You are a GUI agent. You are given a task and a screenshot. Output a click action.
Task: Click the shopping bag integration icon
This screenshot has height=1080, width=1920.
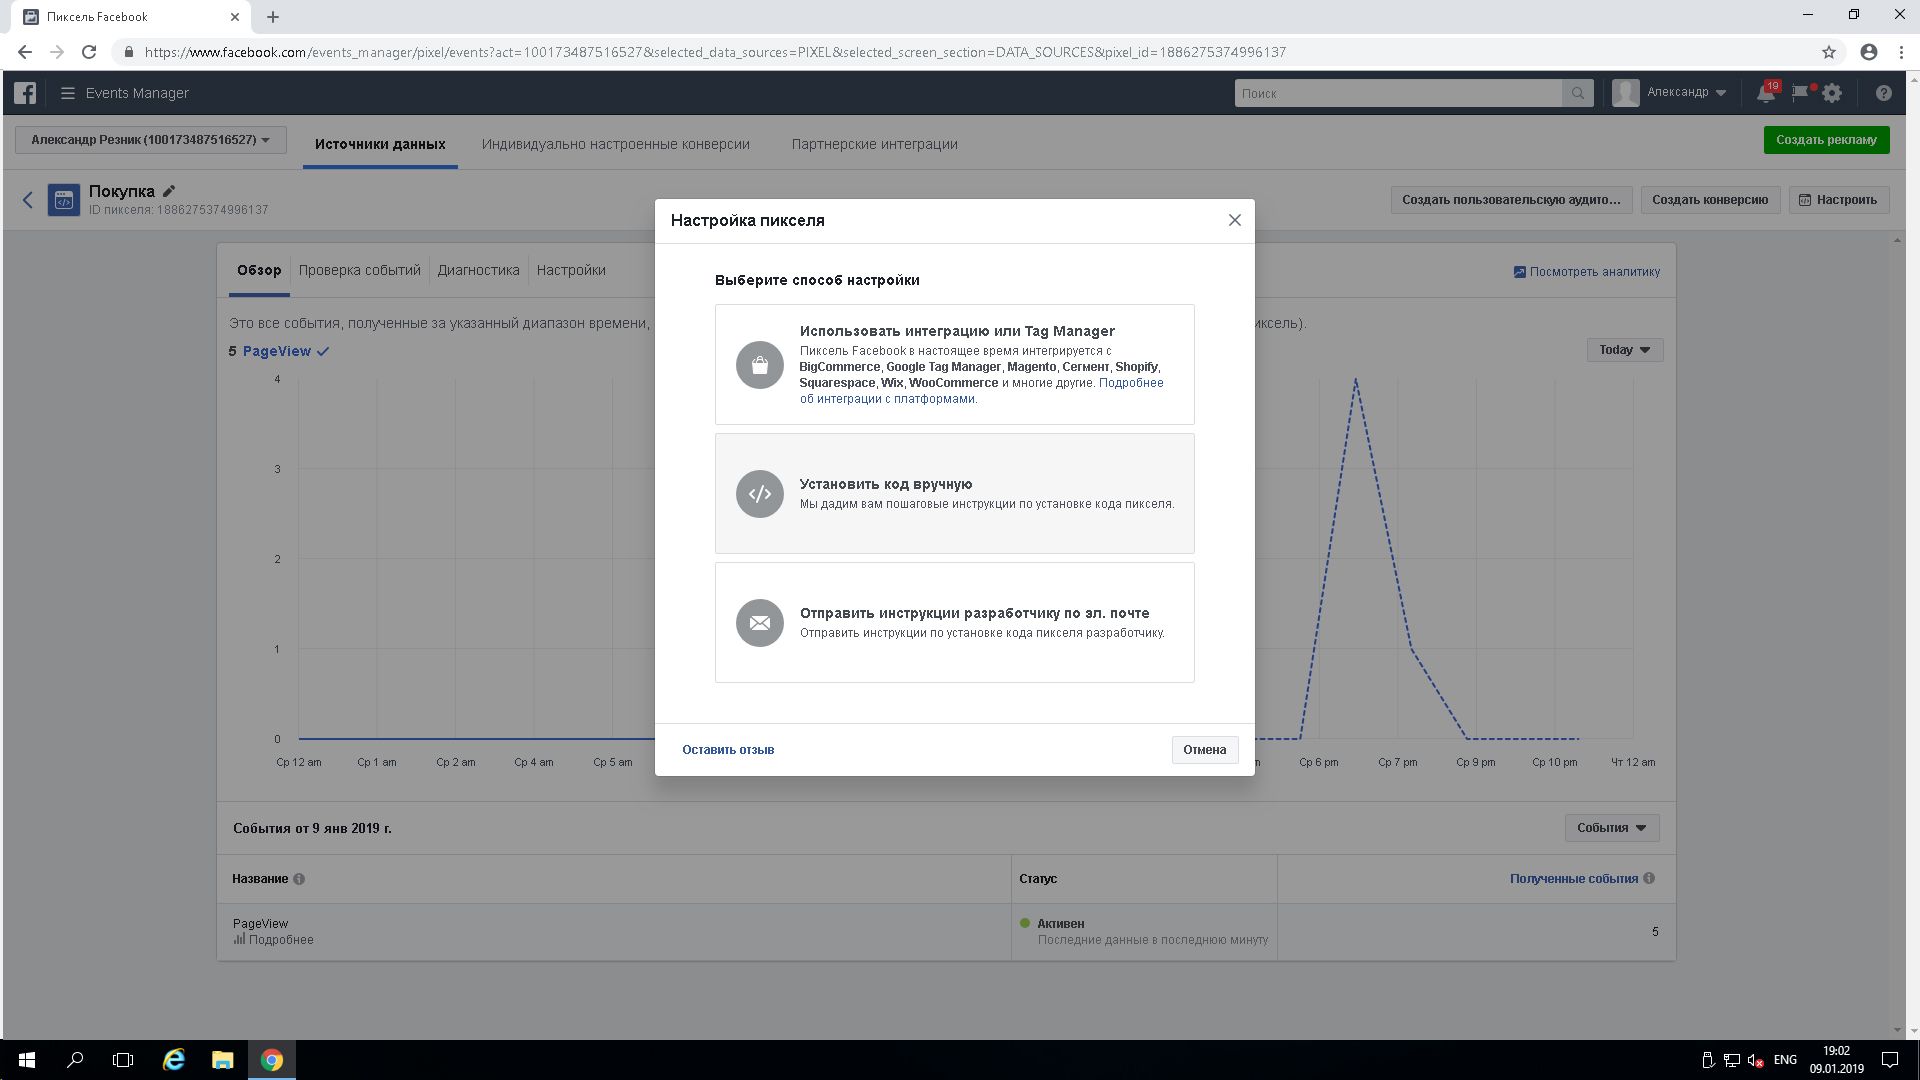click(x=760, y=365)
